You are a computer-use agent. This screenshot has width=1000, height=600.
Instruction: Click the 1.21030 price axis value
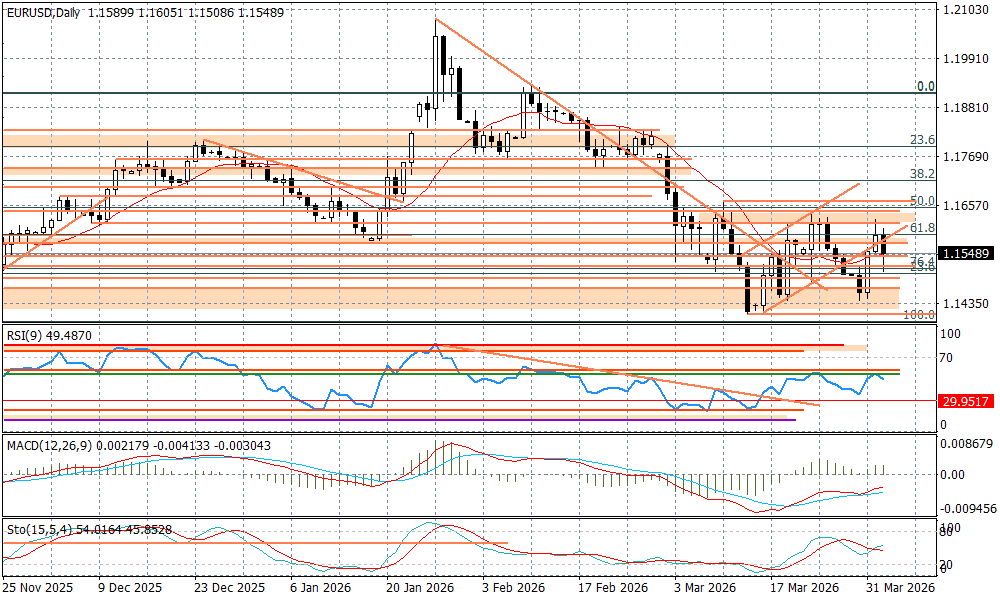pyautogui.click(x=967, y=10)
